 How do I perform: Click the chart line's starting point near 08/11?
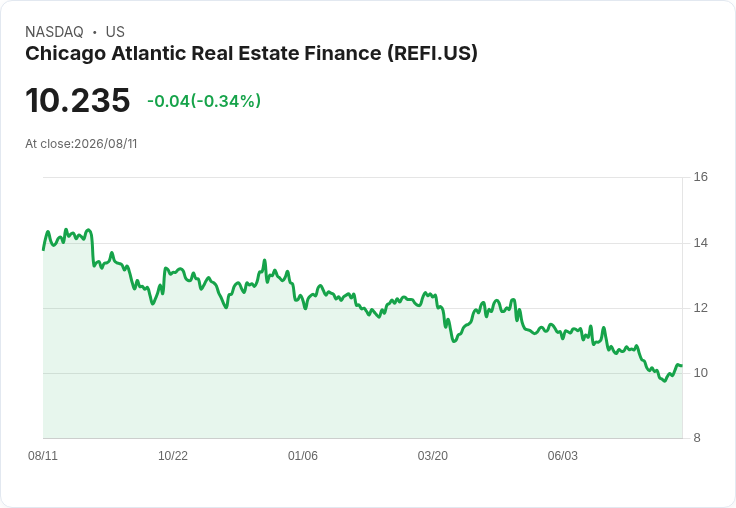click(44, 249)
